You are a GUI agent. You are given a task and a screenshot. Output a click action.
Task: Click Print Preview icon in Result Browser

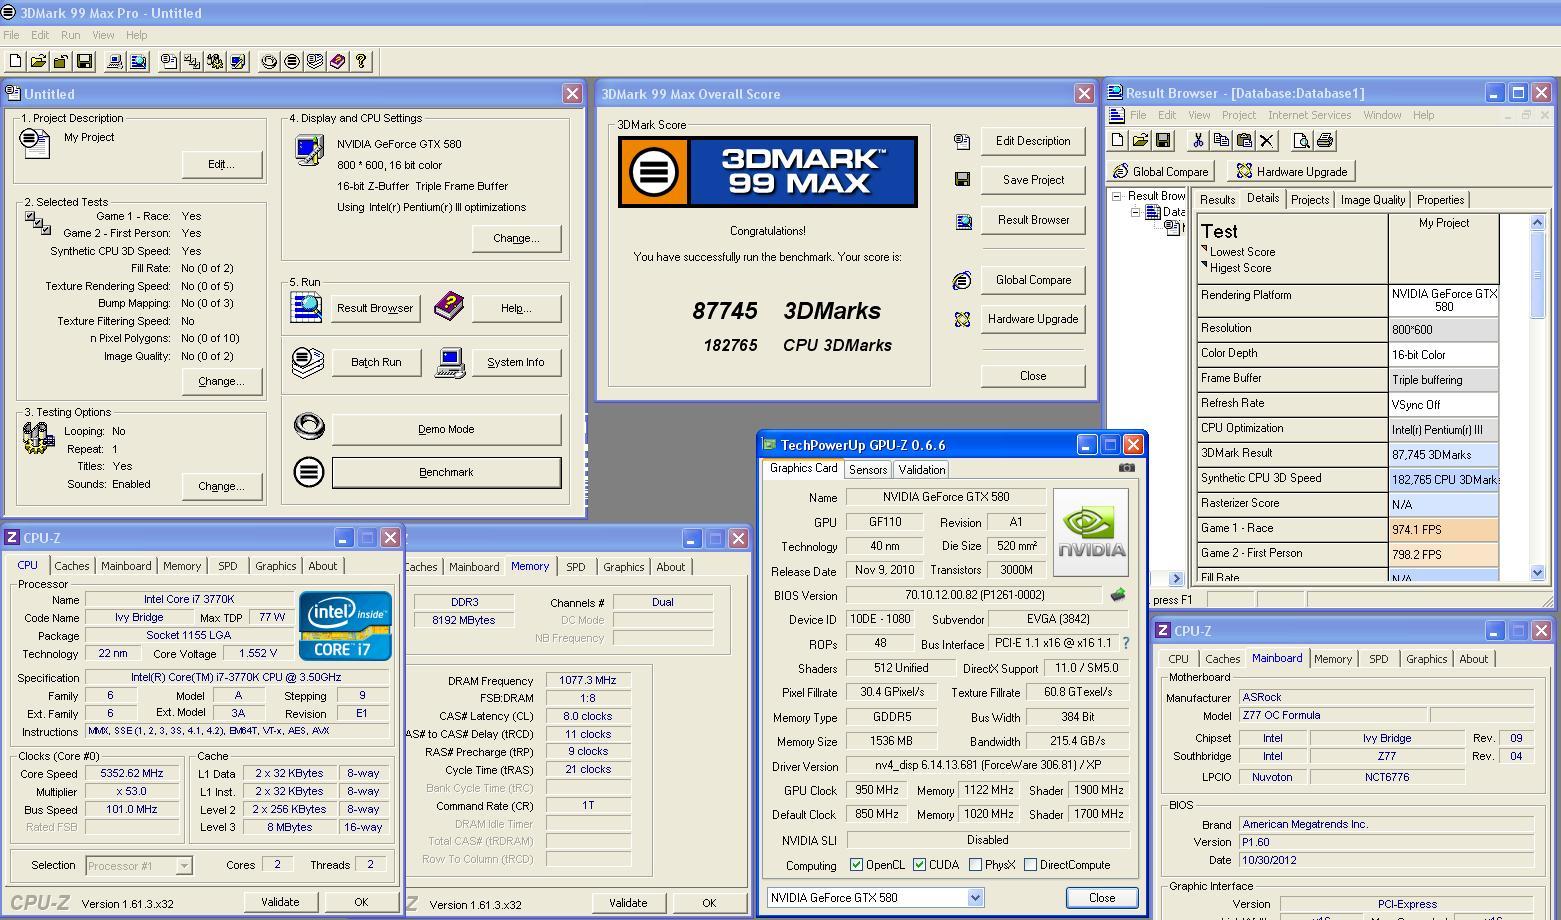pyautogui.click(x=1302, y=141)
